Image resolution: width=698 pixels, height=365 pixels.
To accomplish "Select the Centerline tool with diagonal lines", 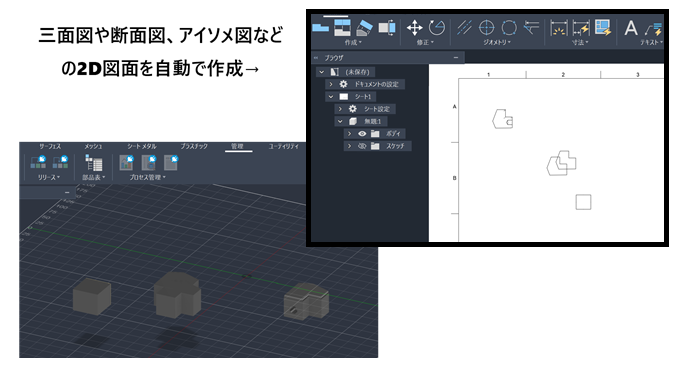I will point(464,28).
